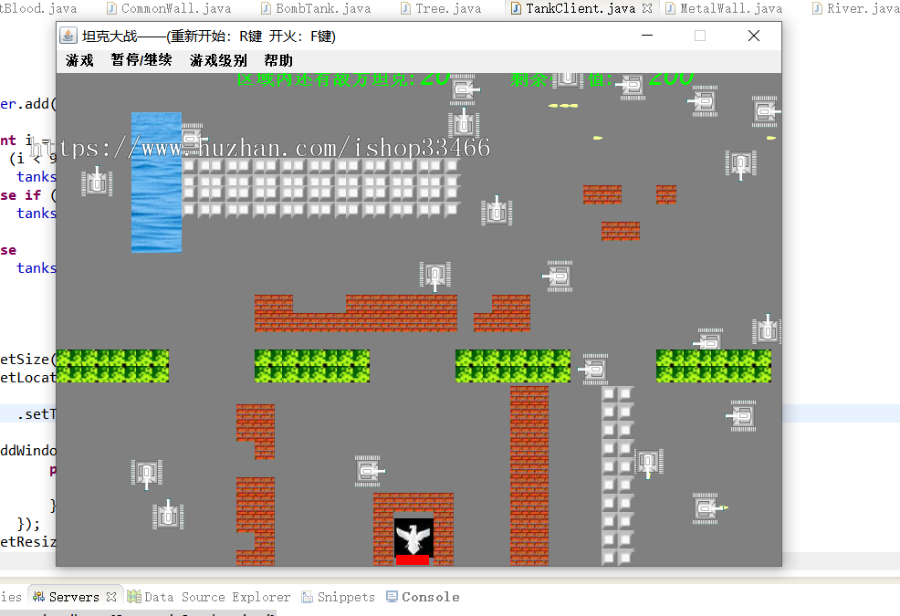Click the tank beside the vertical metal wall
900x616 pixels.
coord(649,463)
